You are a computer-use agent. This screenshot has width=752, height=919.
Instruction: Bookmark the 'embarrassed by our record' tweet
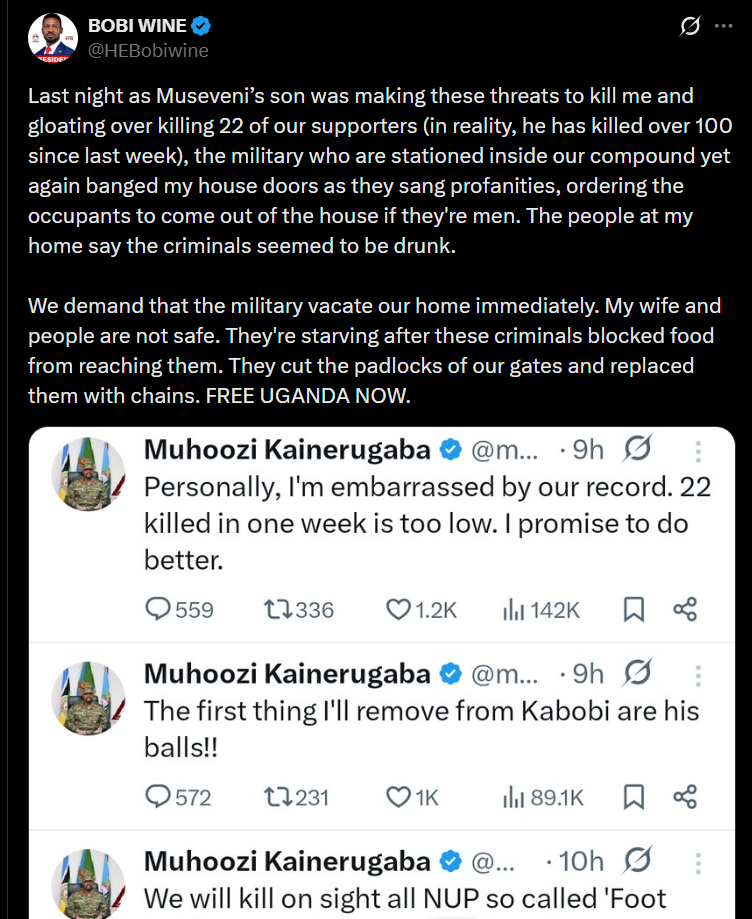pos(633,609)
